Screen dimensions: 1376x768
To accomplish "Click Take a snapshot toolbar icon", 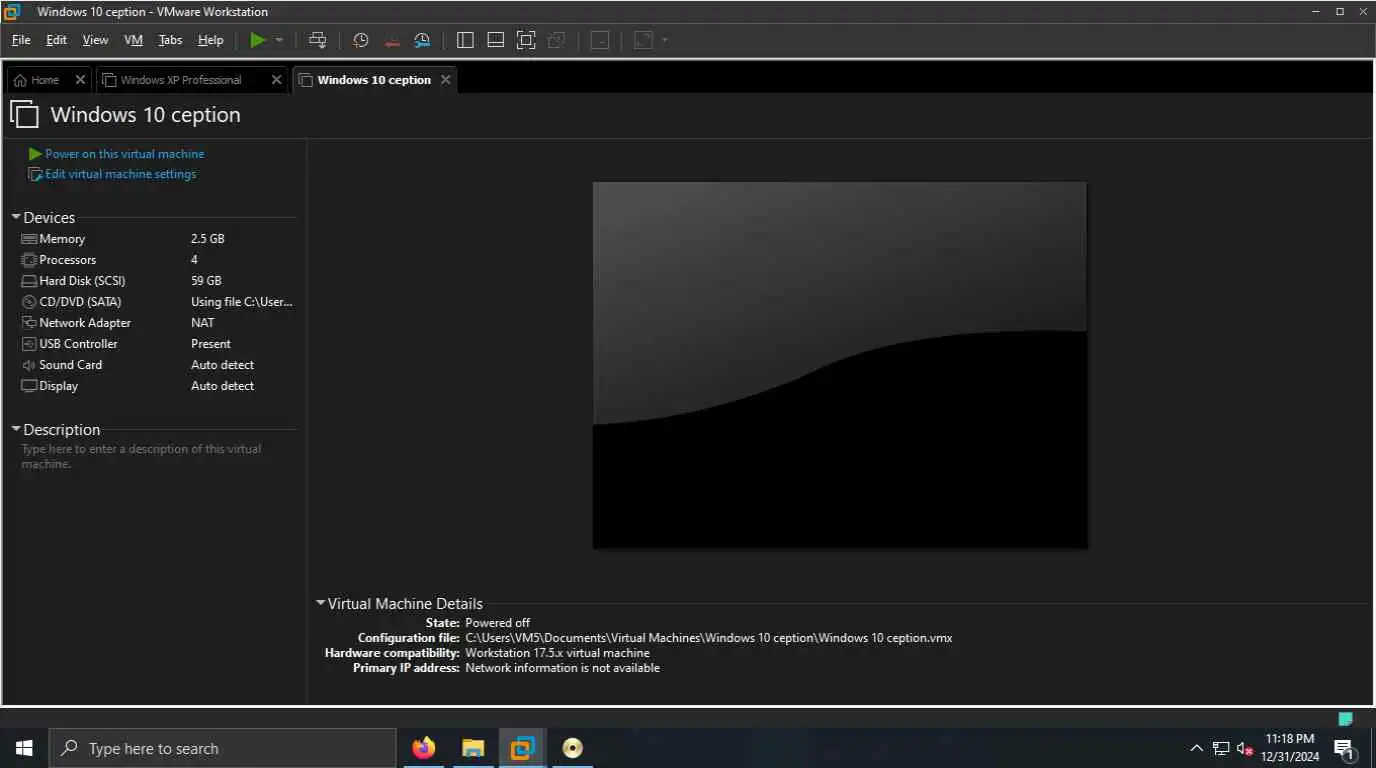I will pos(361,40).
